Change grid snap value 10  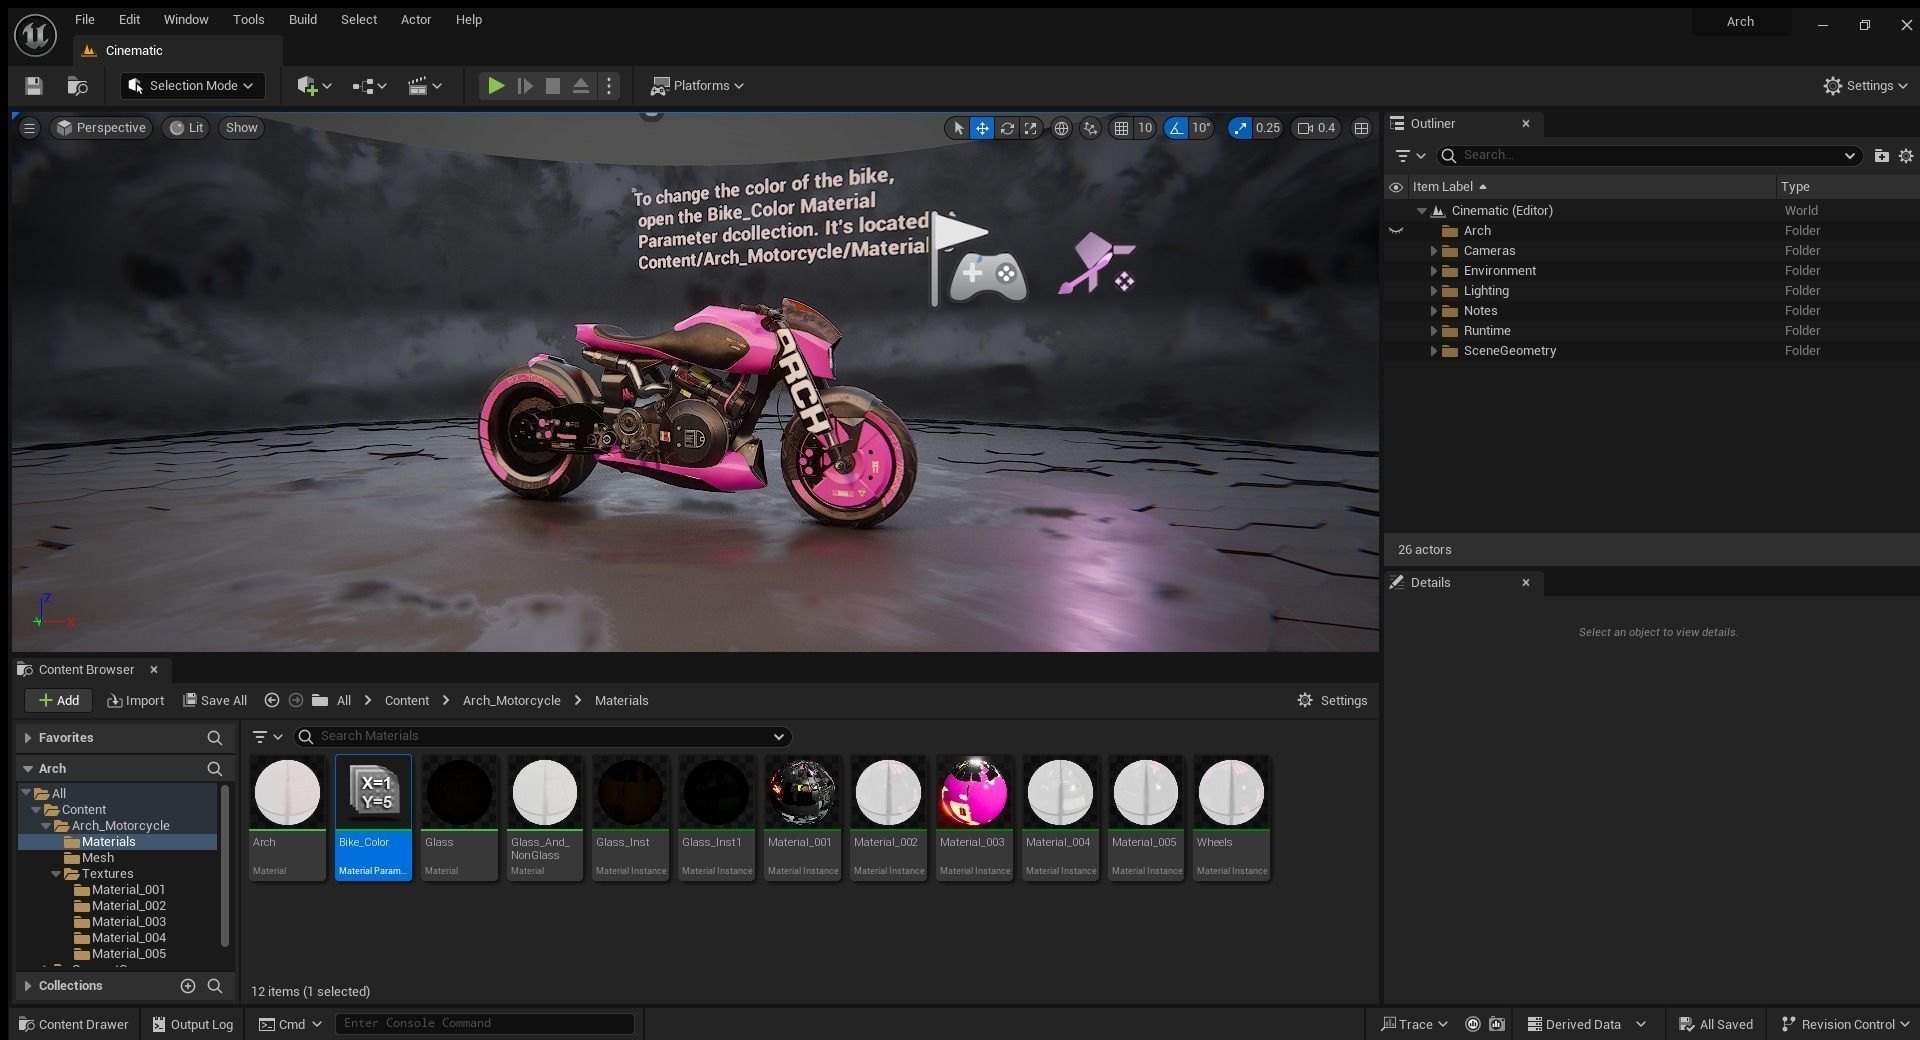click(x=1145, y=128)
